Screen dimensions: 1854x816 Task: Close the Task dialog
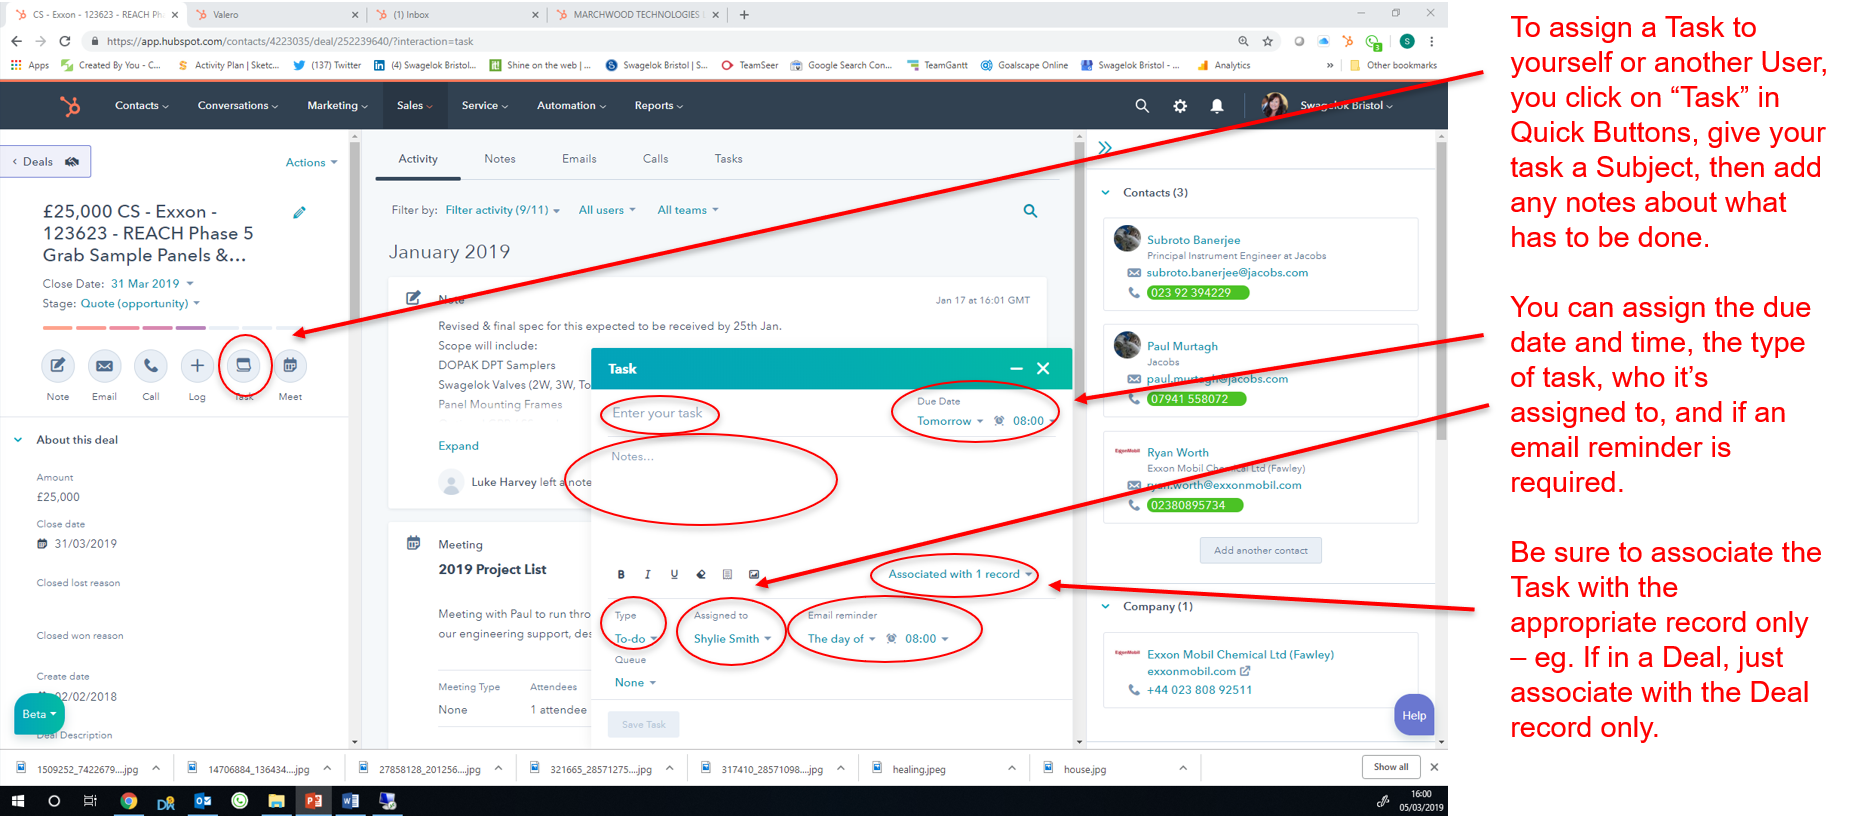[1043, 369]
